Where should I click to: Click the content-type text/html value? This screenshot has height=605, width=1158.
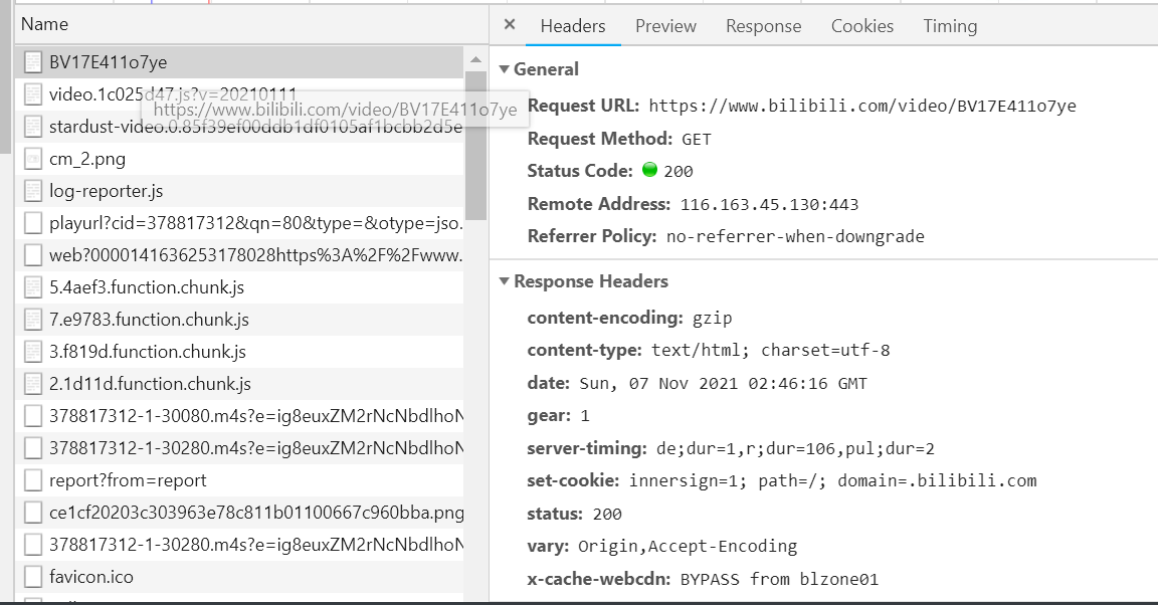click(770, 350)
